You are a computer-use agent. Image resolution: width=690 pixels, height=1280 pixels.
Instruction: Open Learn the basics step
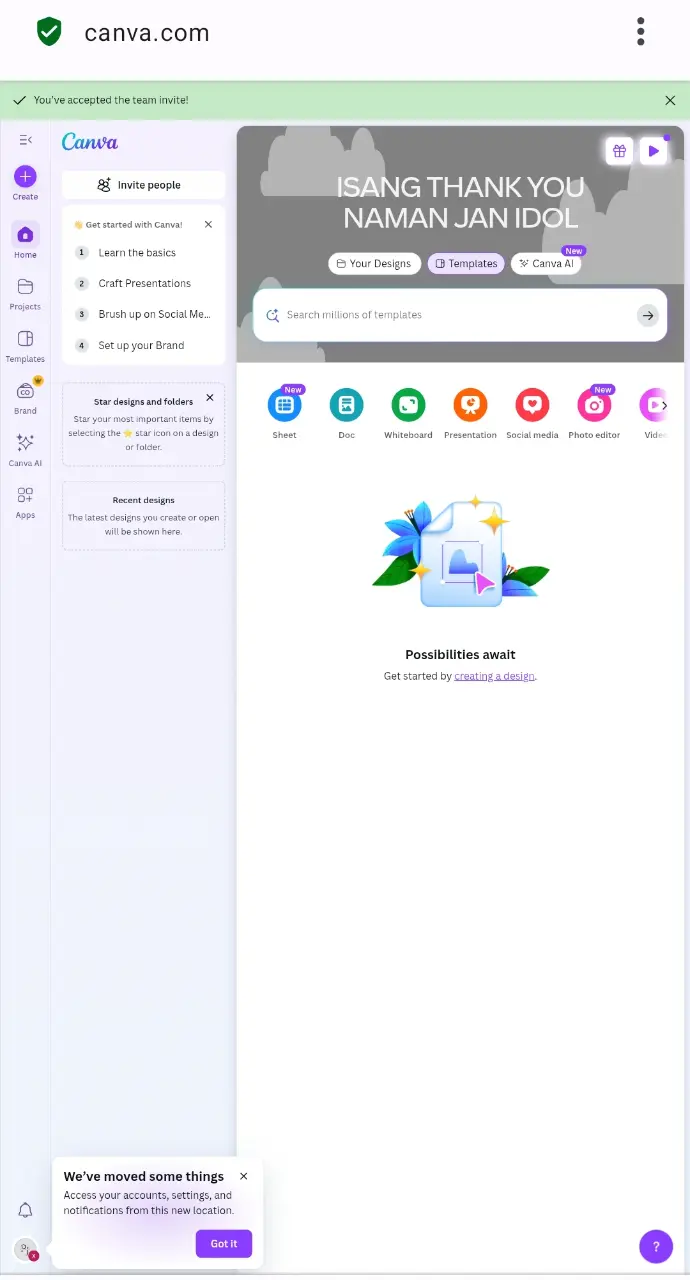(x=144, y=253)
